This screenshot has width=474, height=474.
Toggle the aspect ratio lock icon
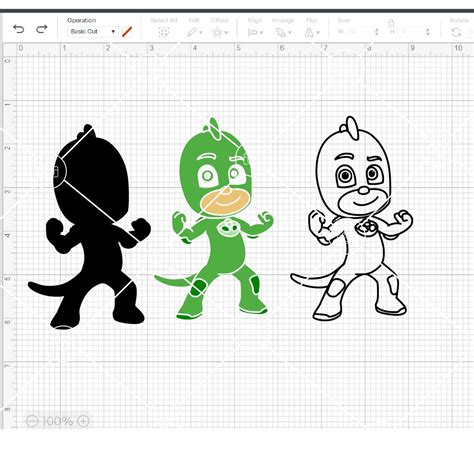(391, 23)
